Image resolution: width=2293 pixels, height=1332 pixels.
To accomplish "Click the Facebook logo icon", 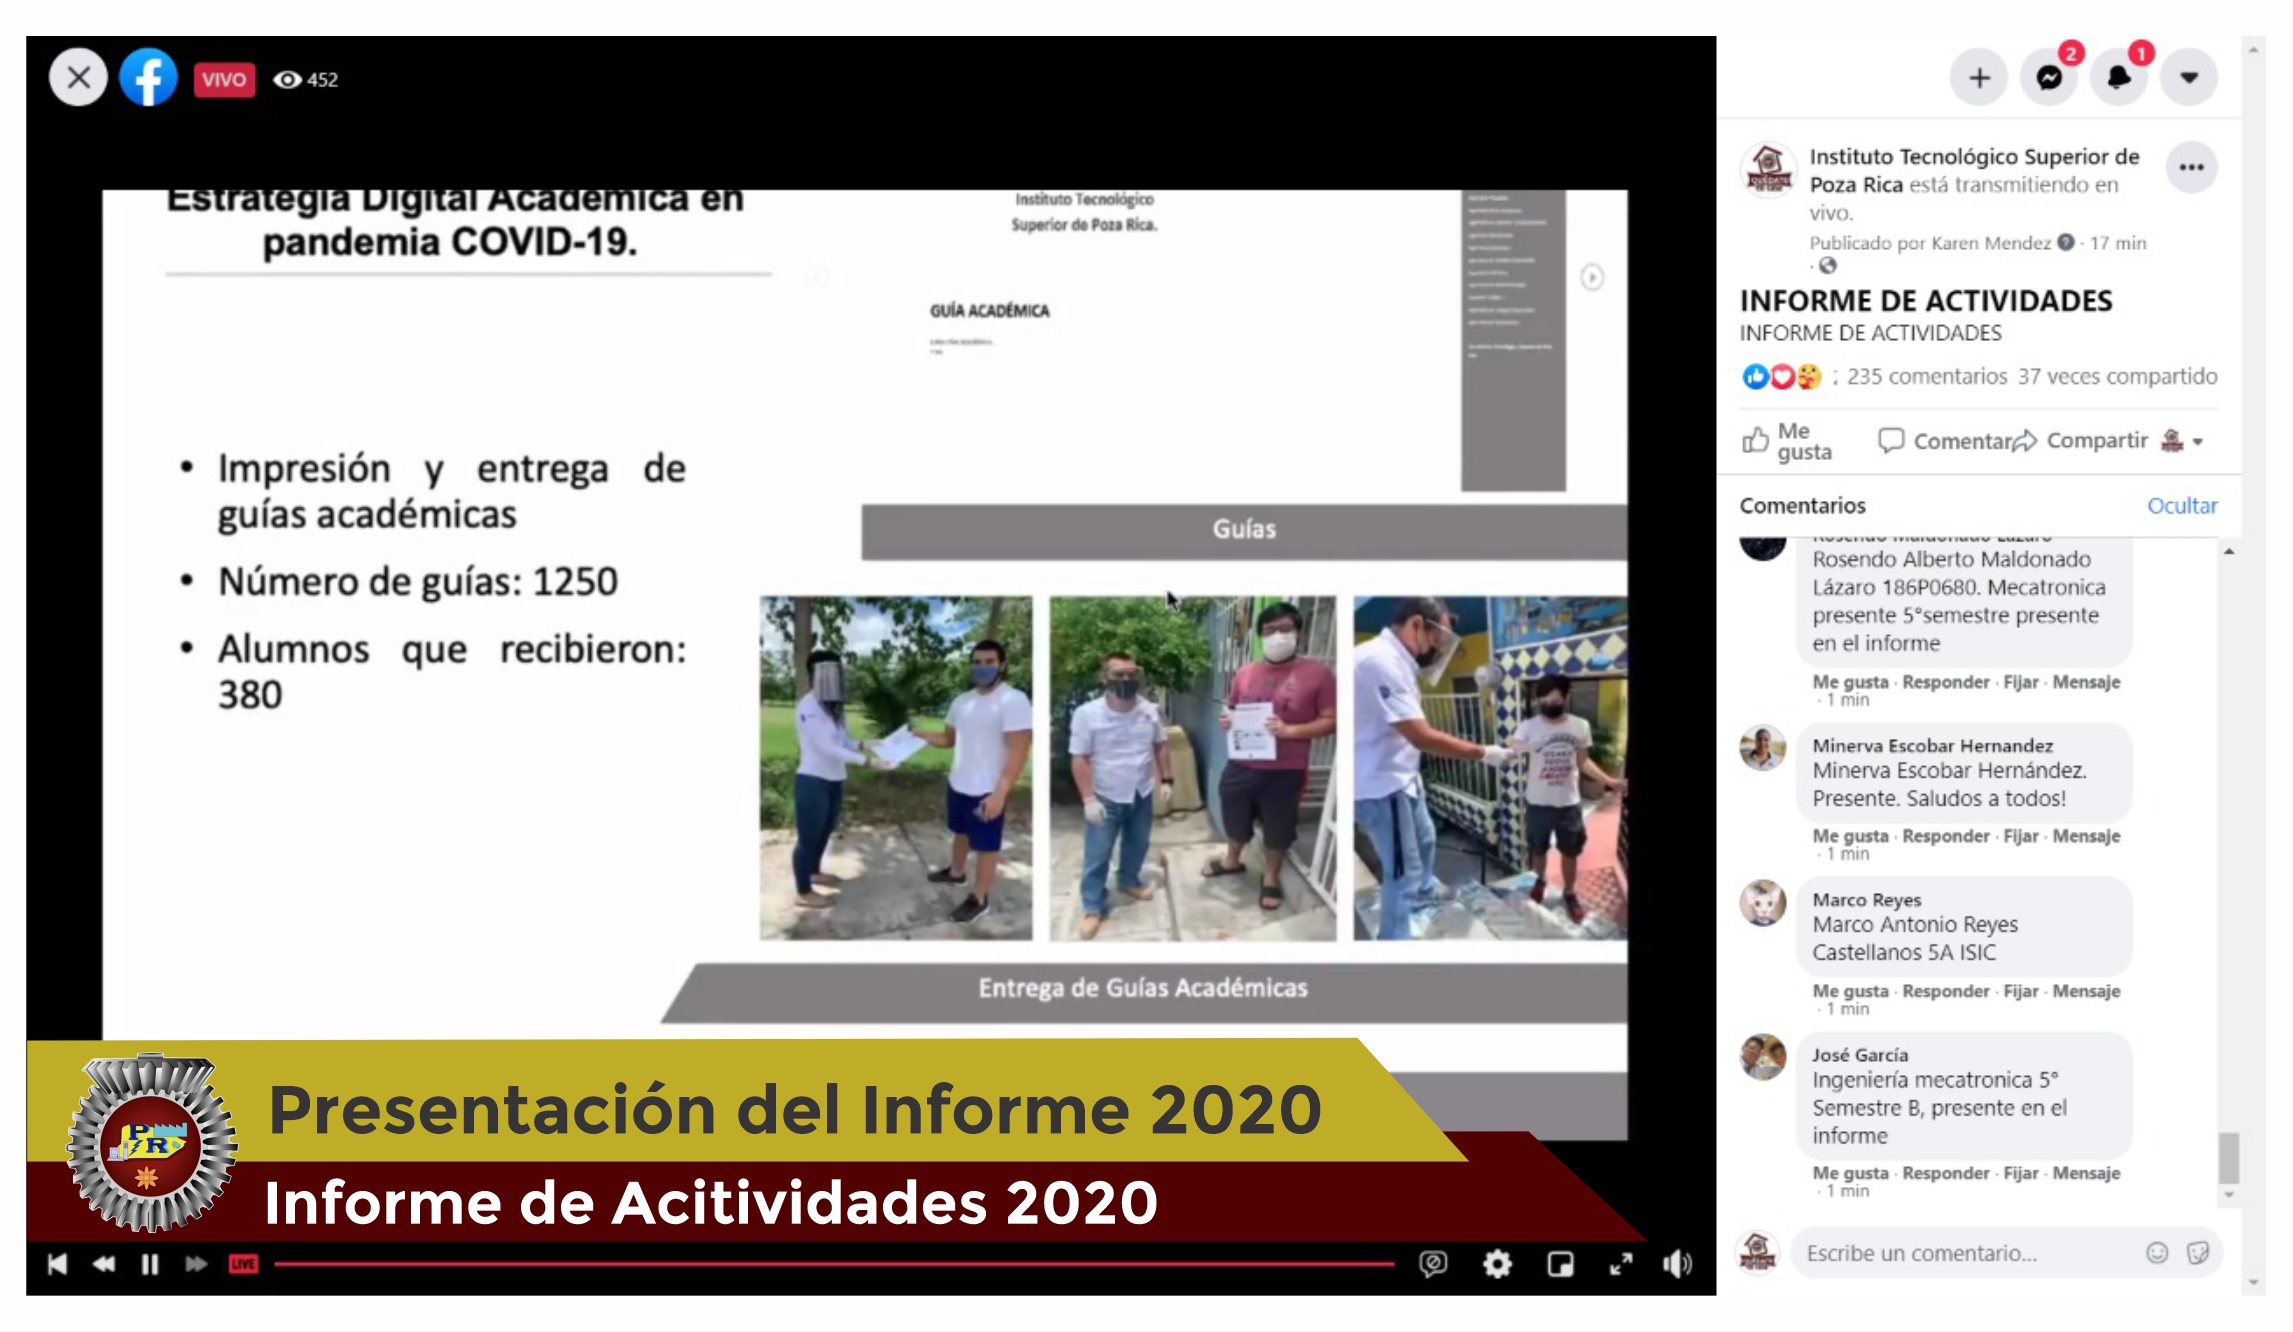I will (148, 78).
